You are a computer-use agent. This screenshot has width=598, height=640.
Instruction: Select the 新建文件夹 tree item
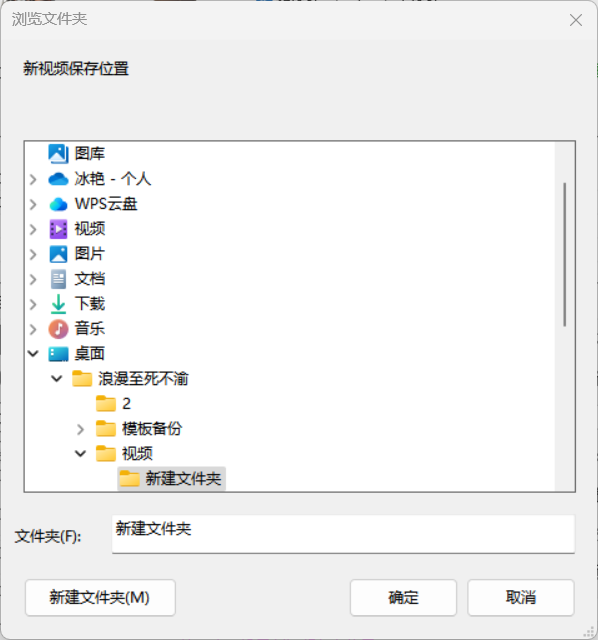pyautogui.click(x=171, y=478)
